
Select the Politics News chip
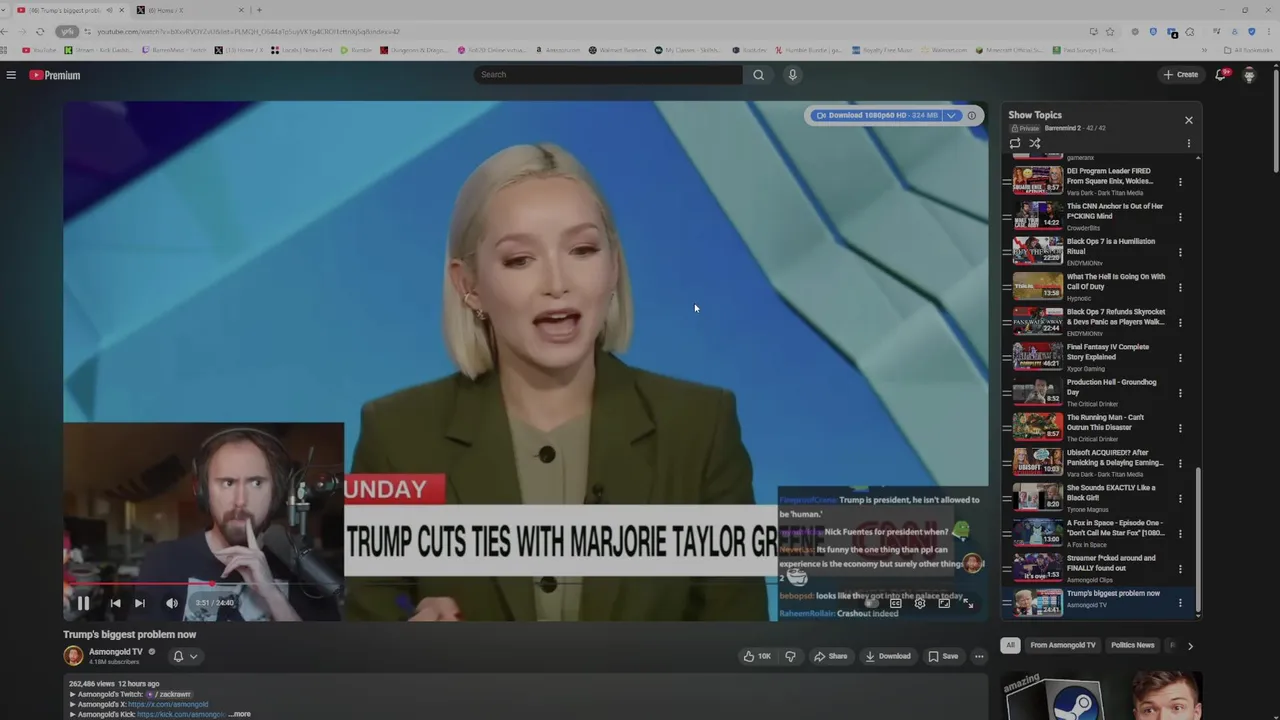click(x=1132, y=646)
